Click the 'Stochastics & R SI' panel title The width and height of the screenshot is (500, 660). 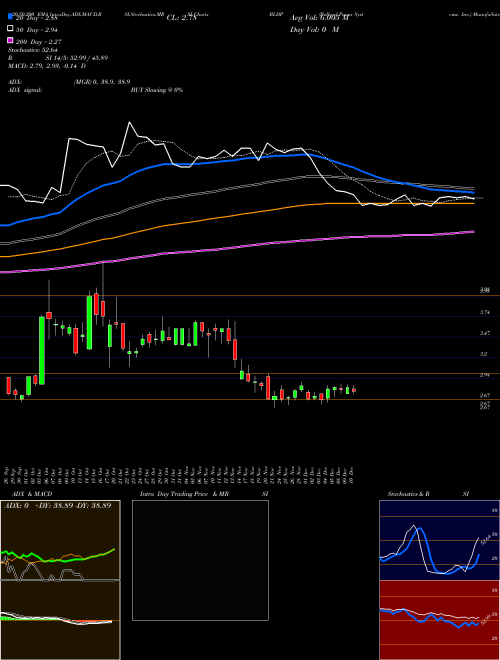point(428,494)
